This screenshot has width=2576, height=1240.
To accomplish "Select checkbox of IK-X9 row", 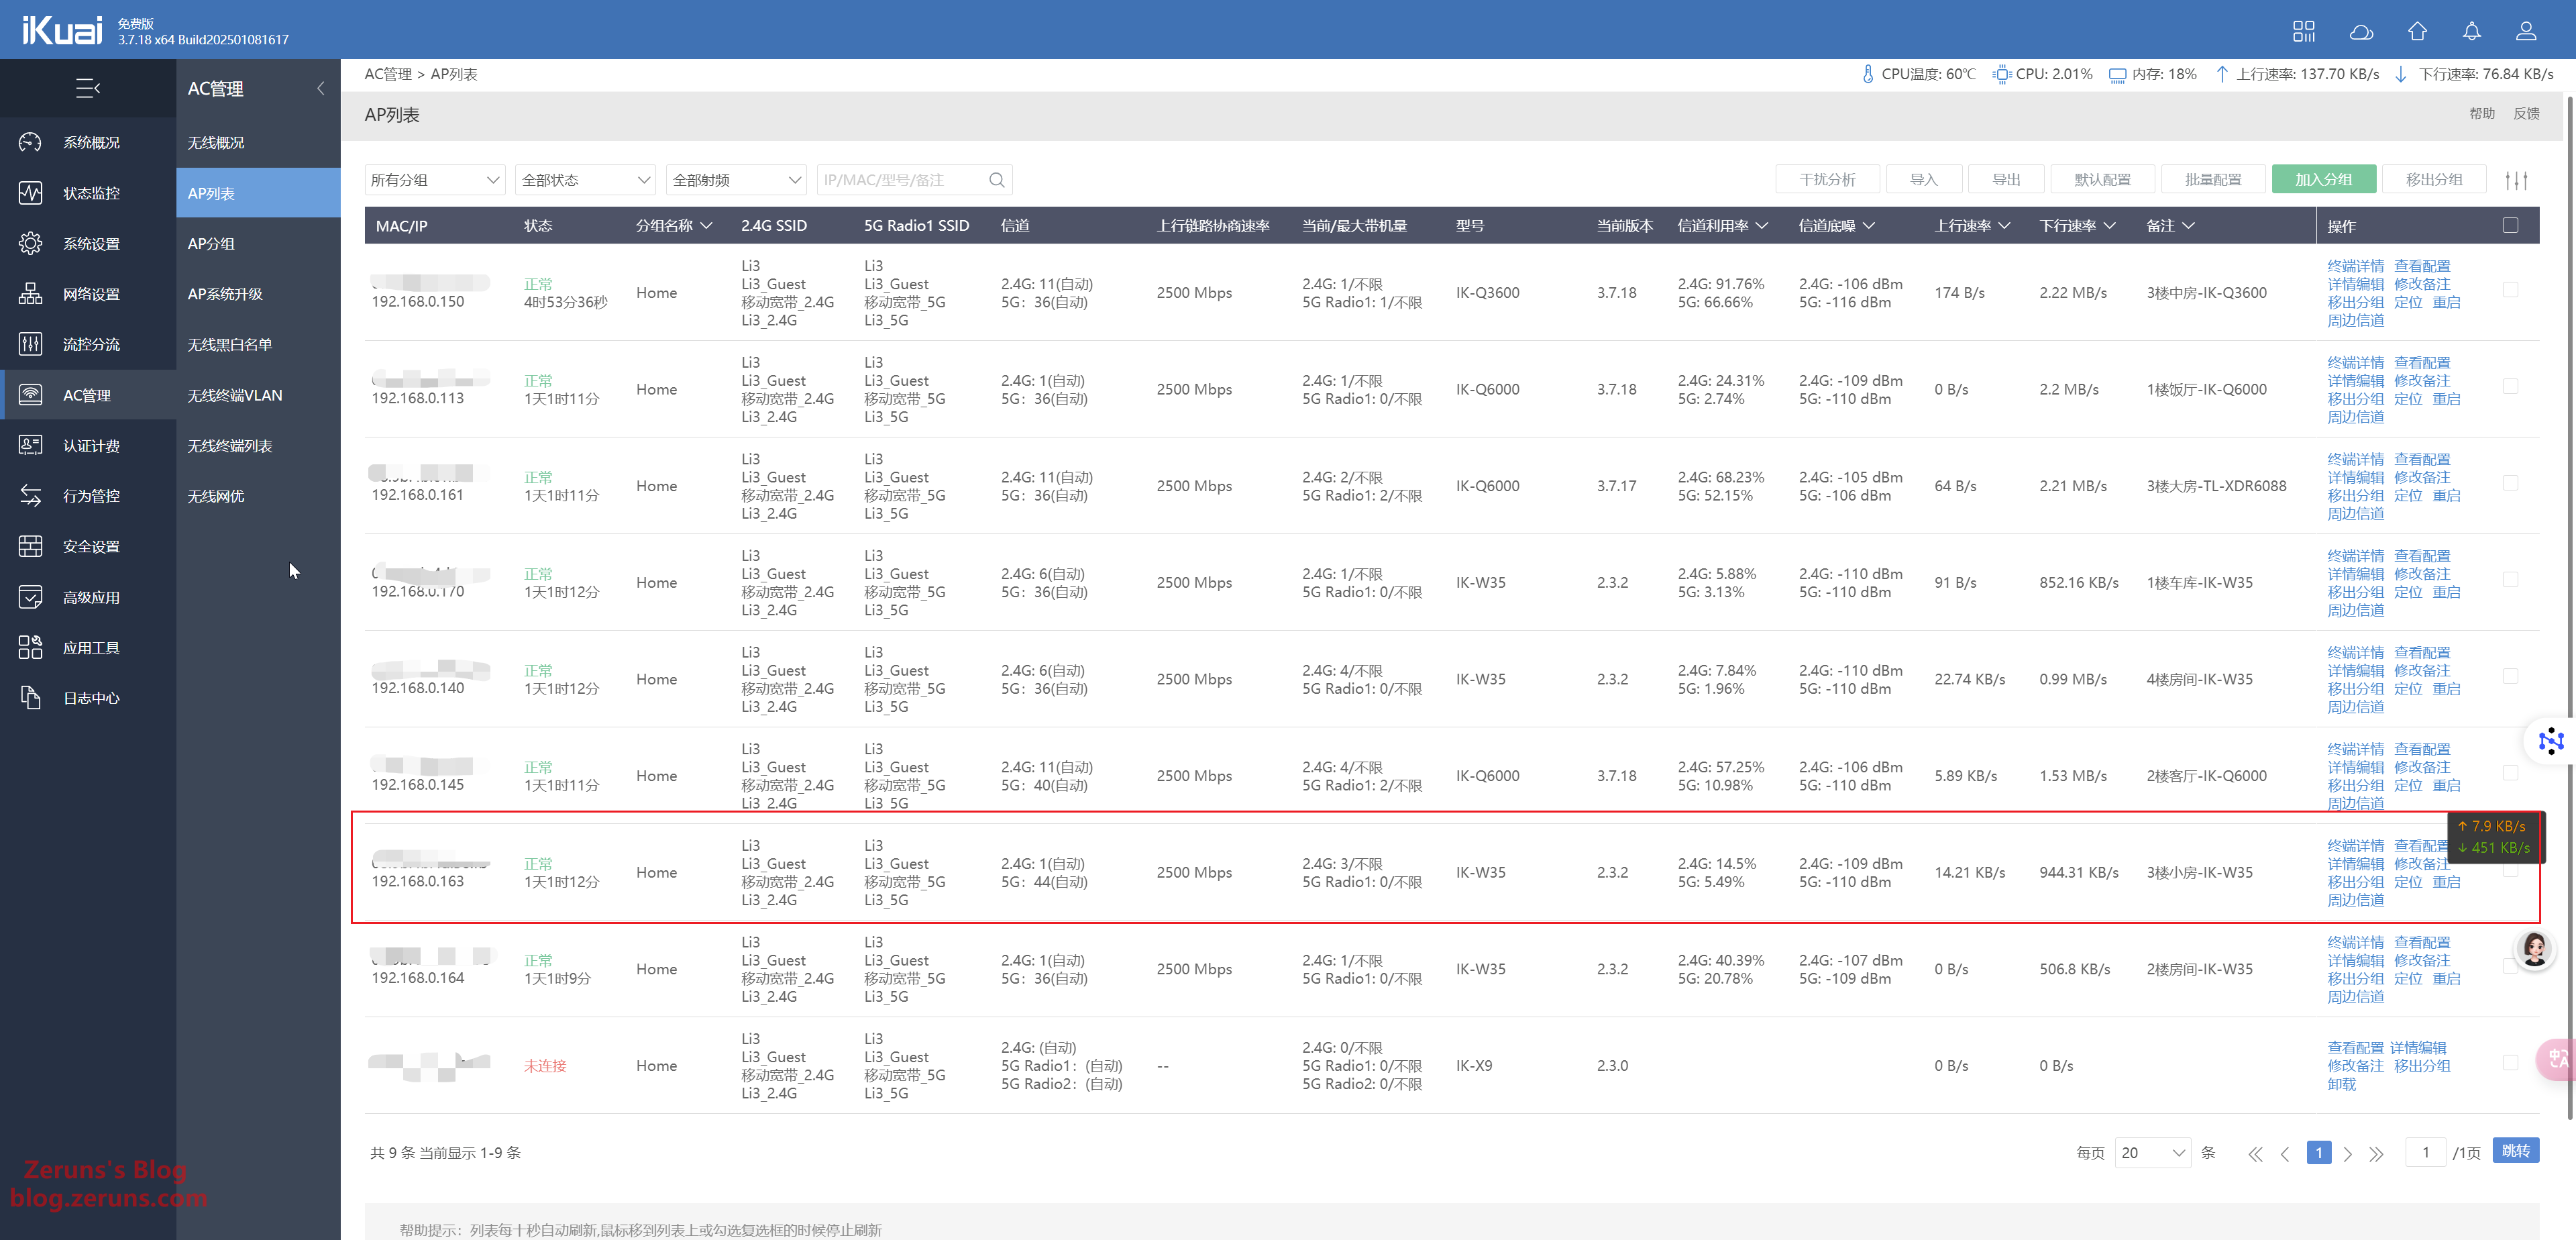I will tap(2509, 1062).
